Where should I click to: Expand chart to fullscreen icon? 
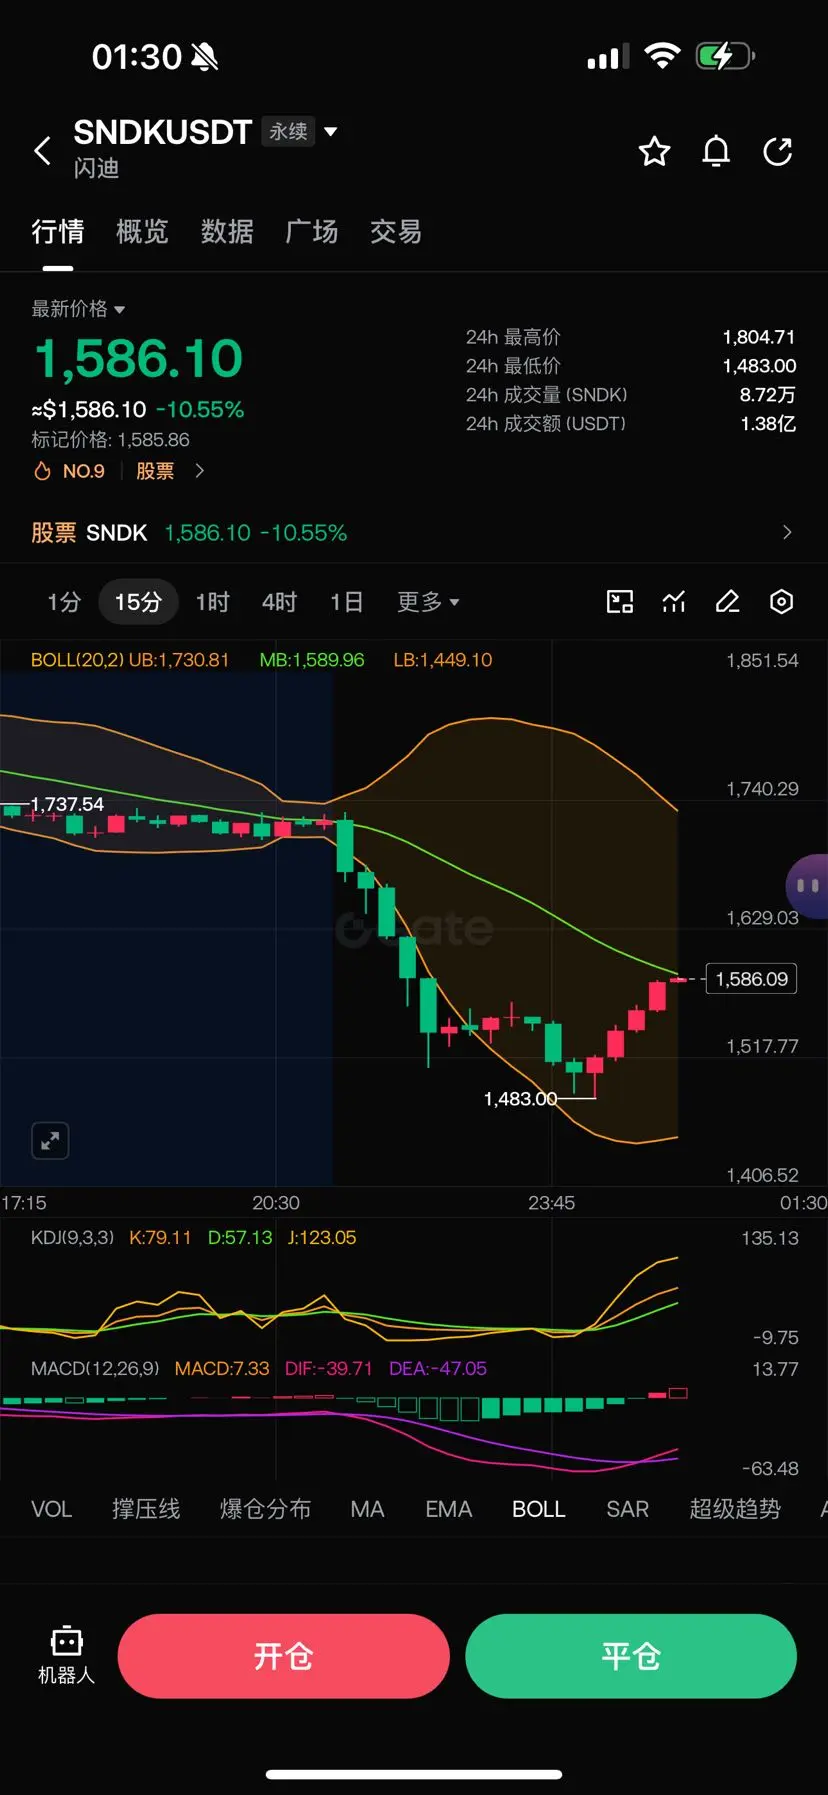(x=50, y=1140)
